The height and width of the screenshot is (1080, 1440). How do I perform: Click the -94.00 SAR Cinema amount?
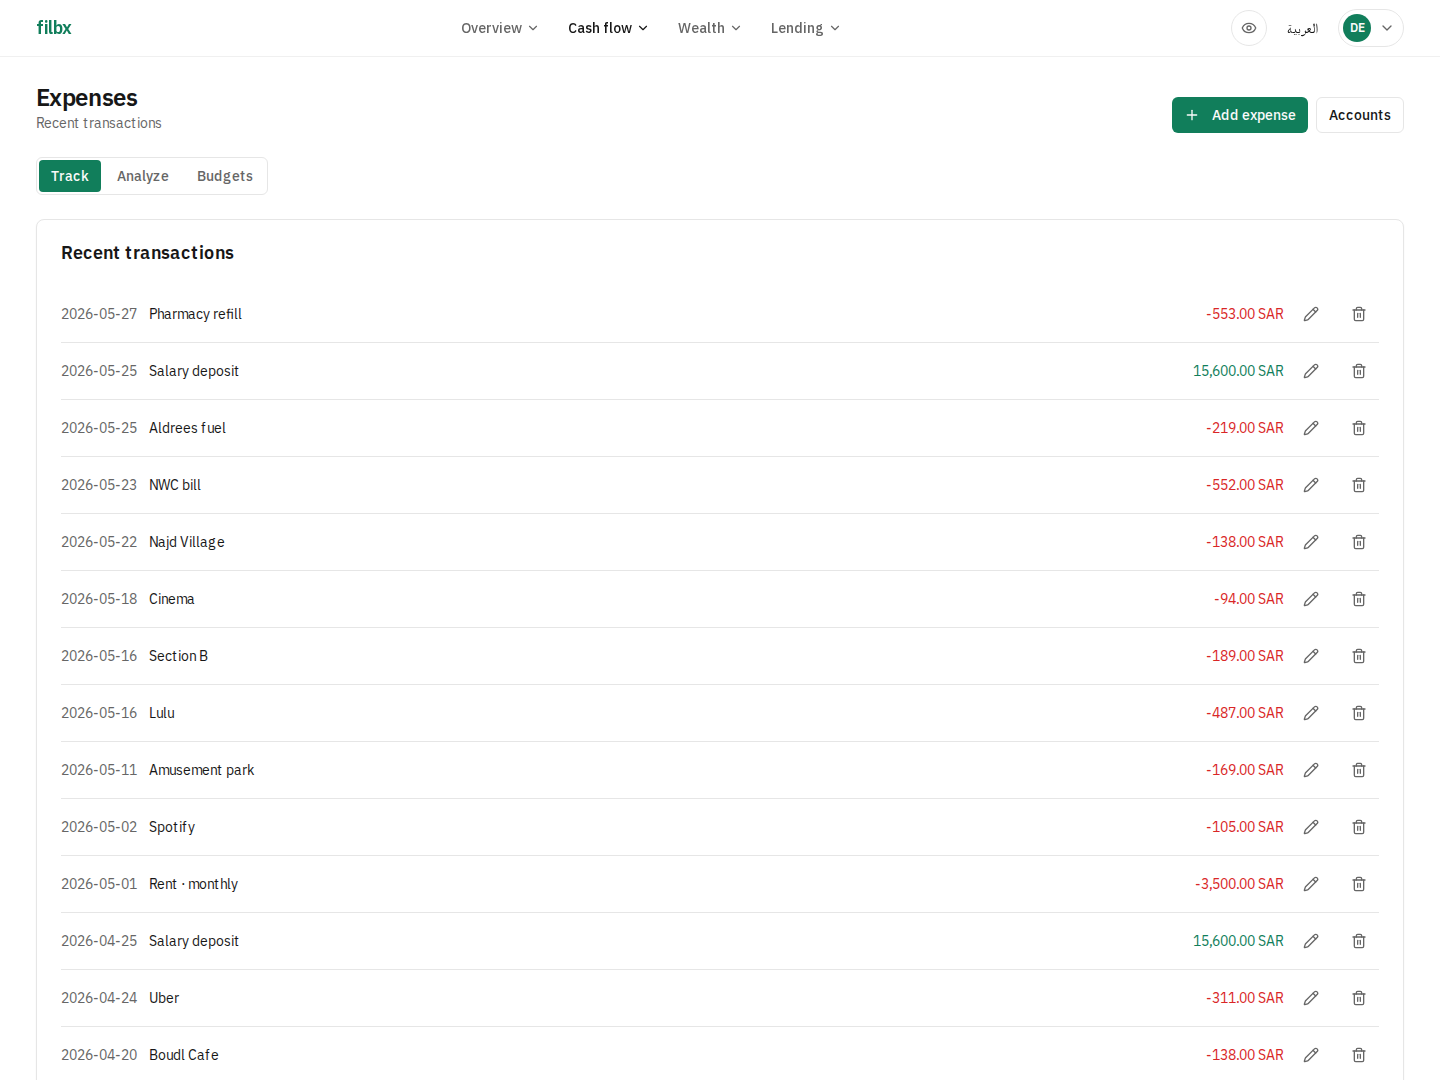coord(1249,599)
